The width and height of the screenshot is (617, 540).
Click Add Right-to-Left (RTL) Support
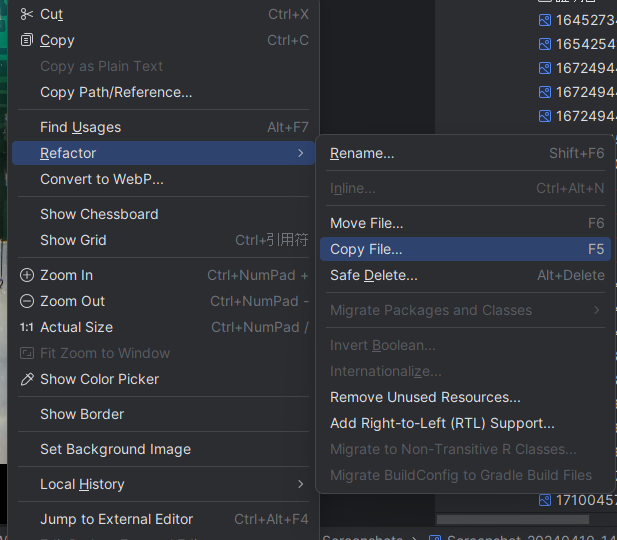[442, 423]
